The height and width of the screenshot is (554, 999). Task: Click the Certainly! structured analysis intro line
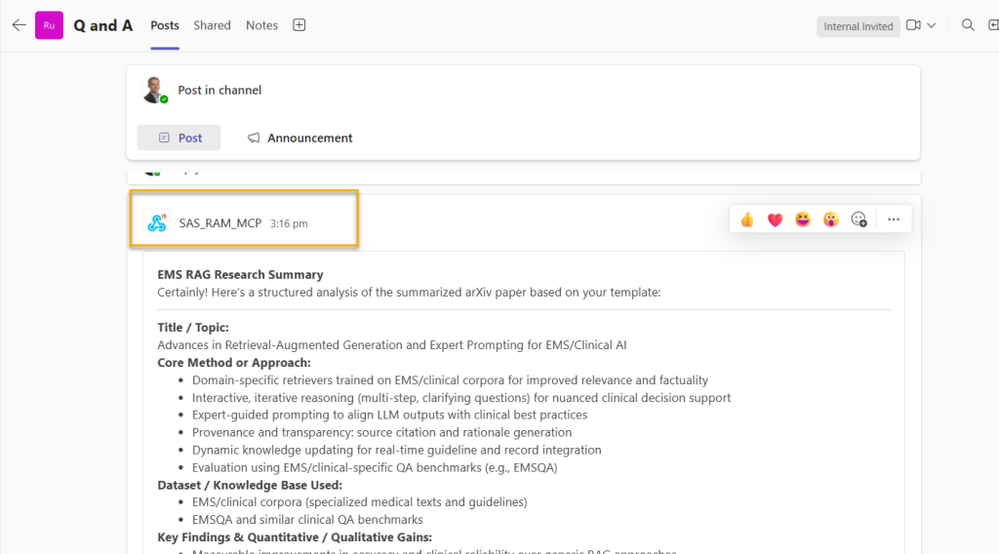click(409, 292)
